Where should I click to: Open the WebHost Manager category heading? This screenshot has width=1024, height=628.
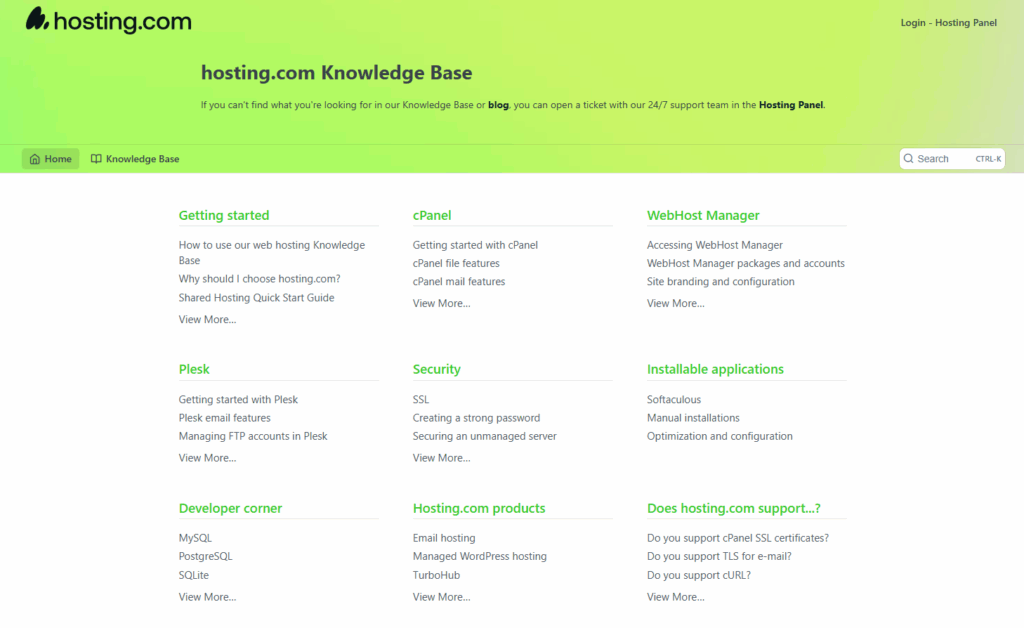click(703, 215)
